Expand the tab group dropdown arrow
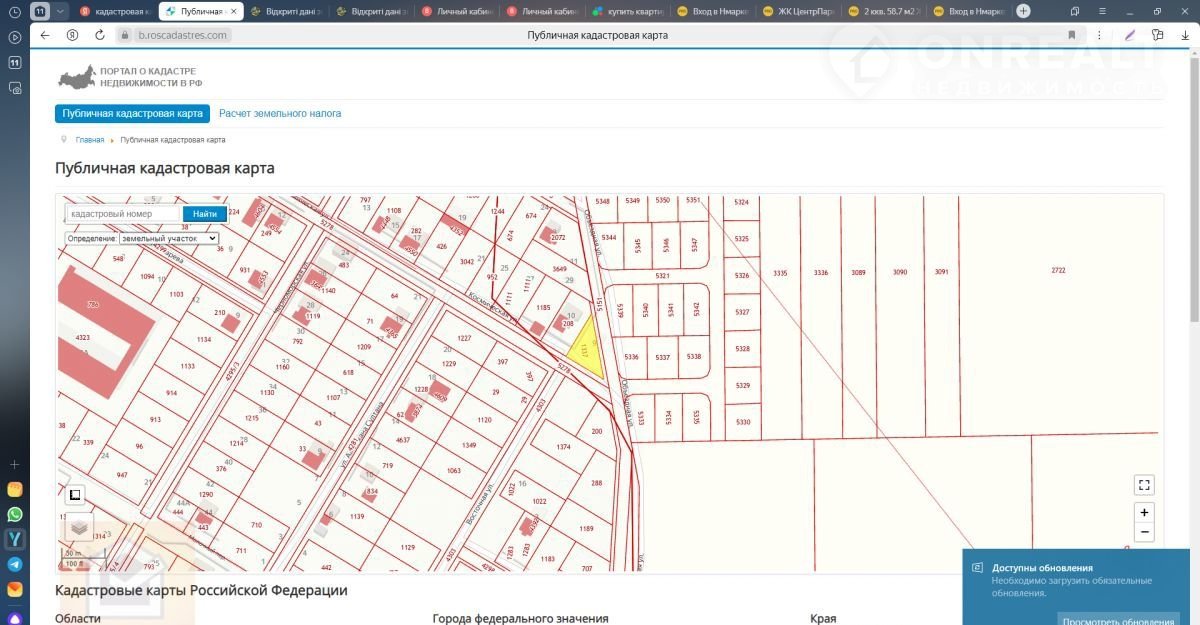 coord(61,11)
